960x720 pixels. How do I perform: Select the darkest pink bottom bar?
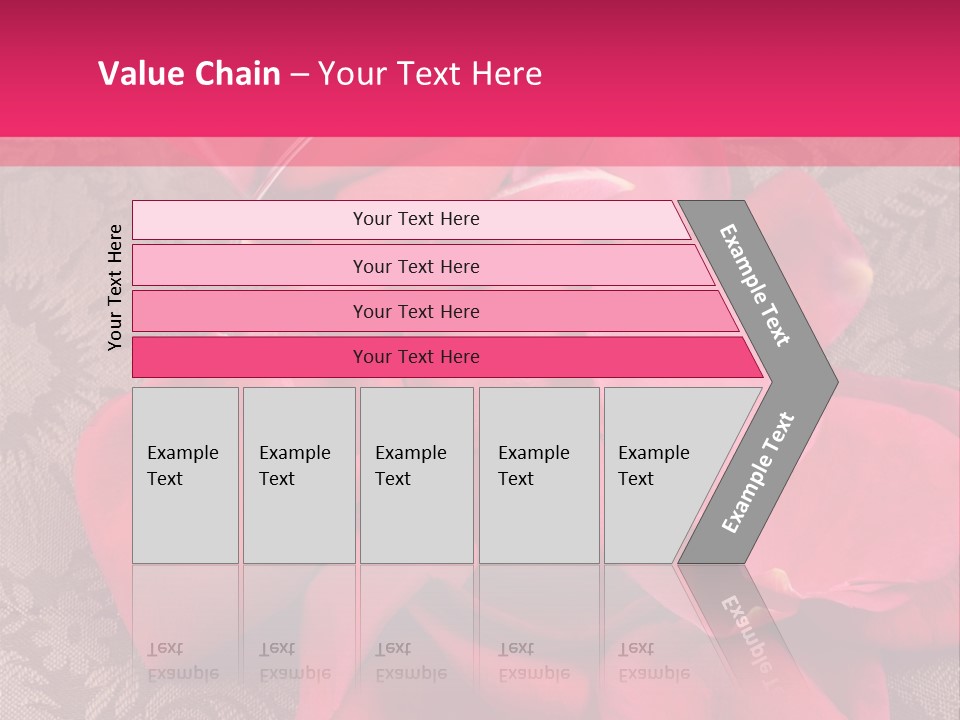(x=416, y=357)
